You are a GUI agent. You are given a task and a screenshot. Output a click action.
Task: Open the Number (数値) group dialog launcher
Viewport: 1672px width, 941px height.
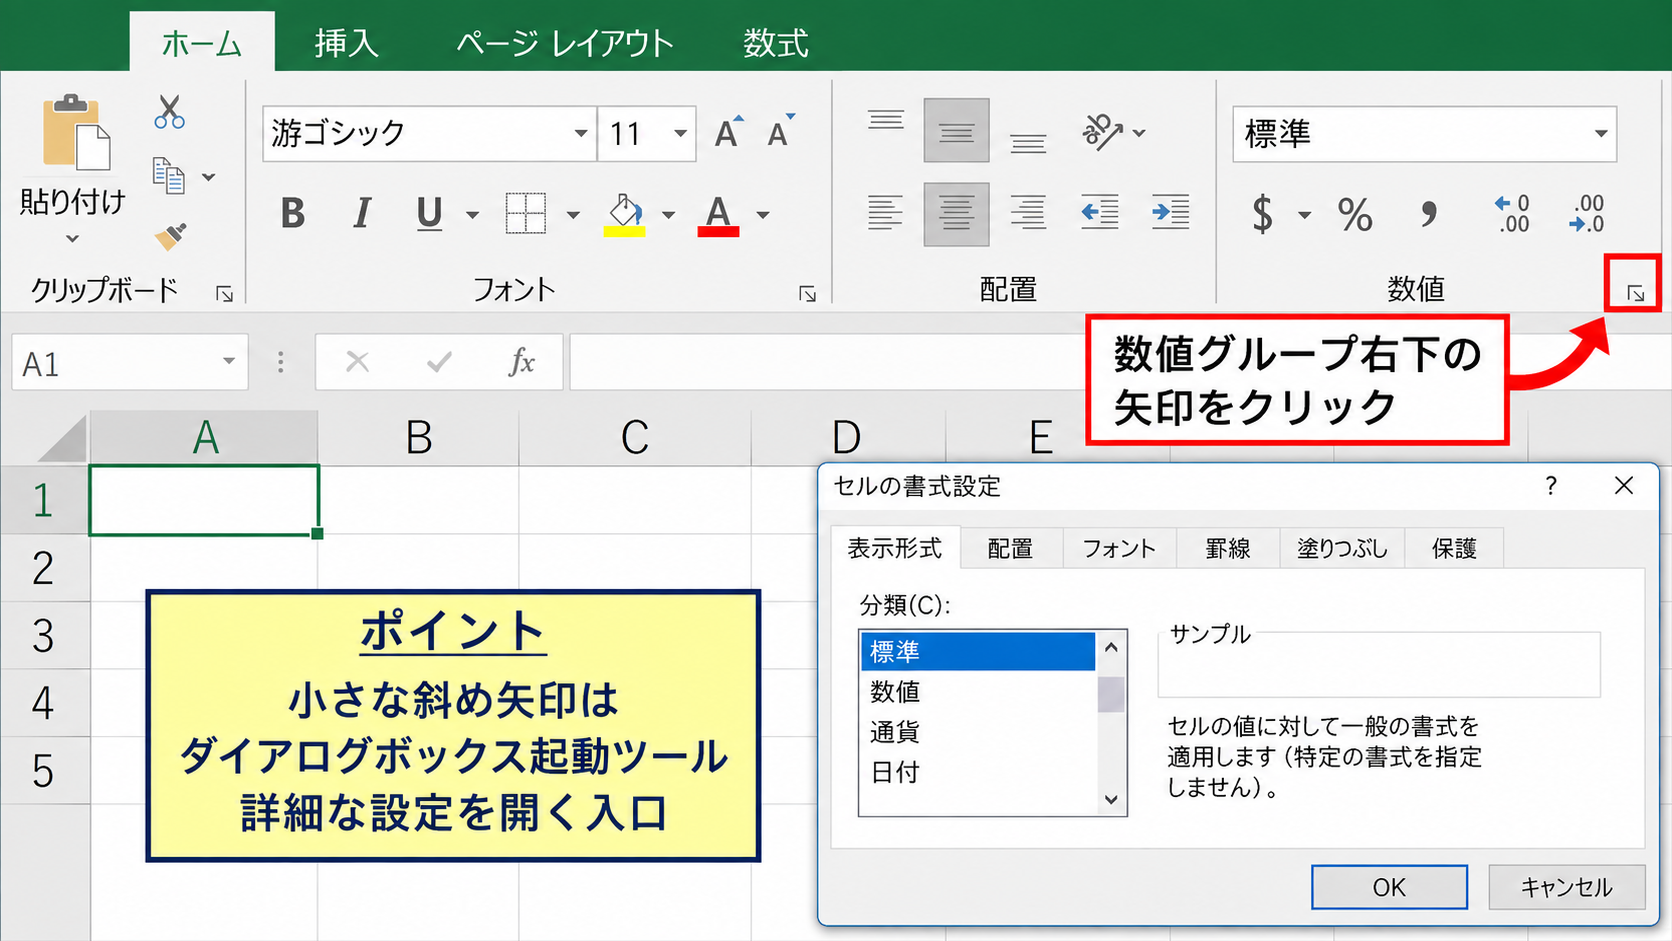tap(1635, 293)
